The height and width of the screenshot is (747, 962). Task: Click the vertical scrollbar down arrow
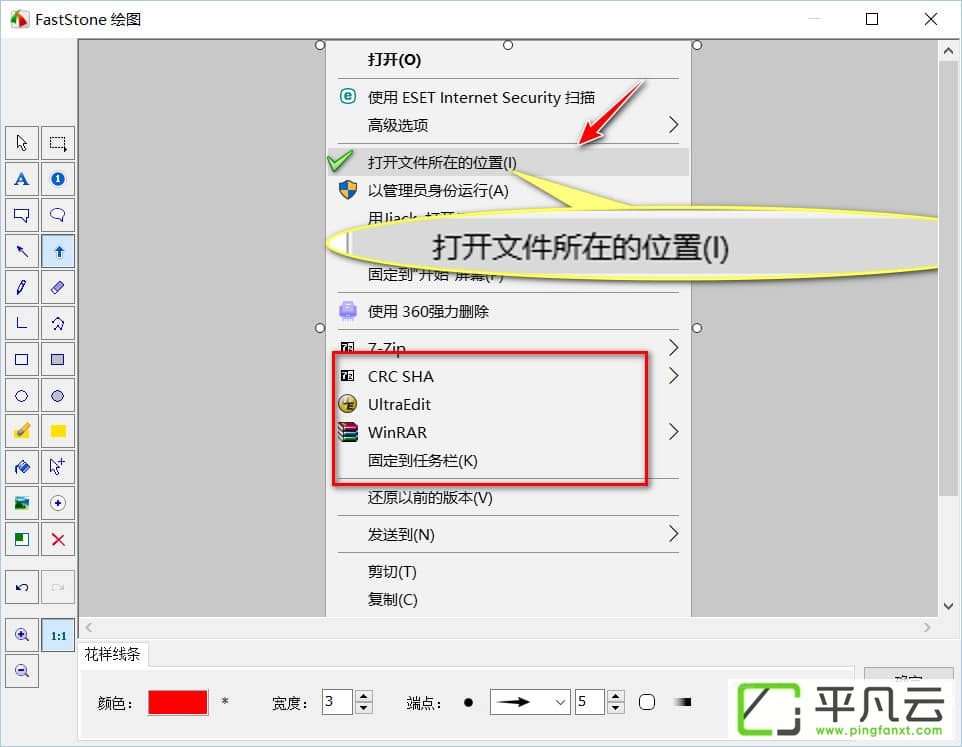[948, 606]
